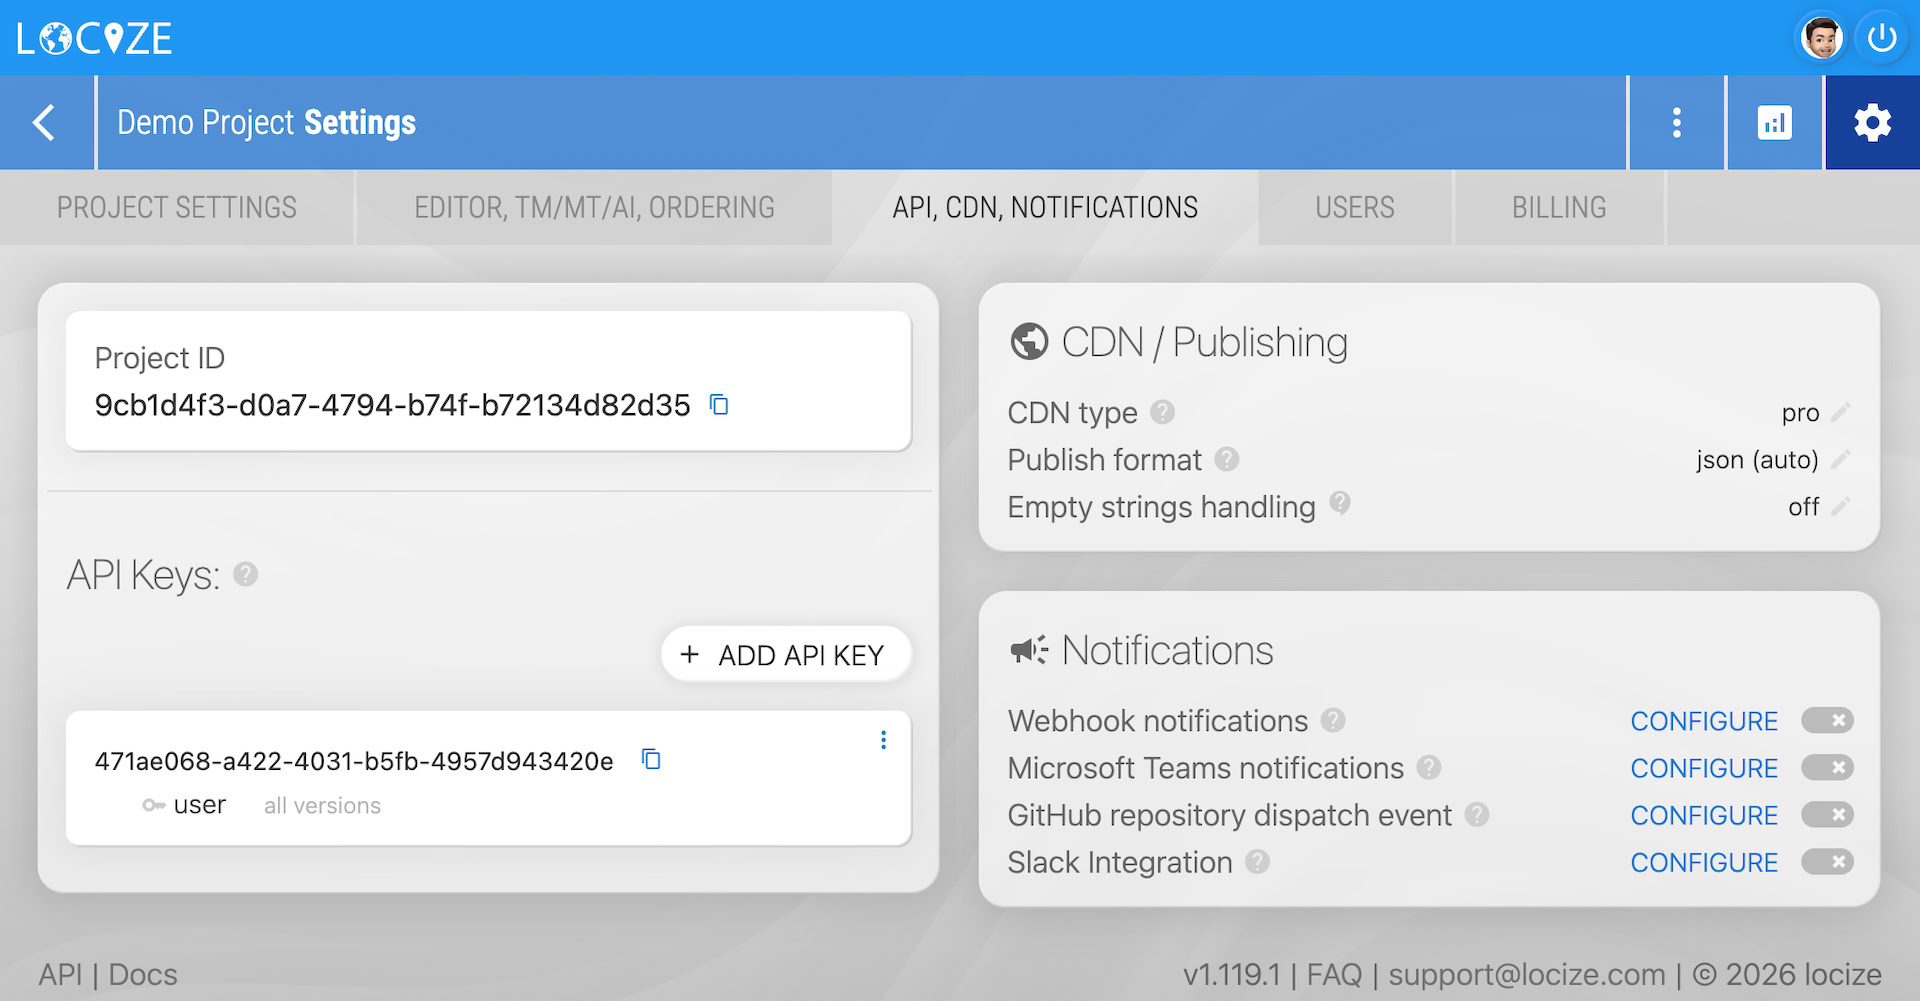Turn on the Slack Integration switch
Image resolution: width=1920 pixels, height=1001 pixels.
coord(1827,862)
